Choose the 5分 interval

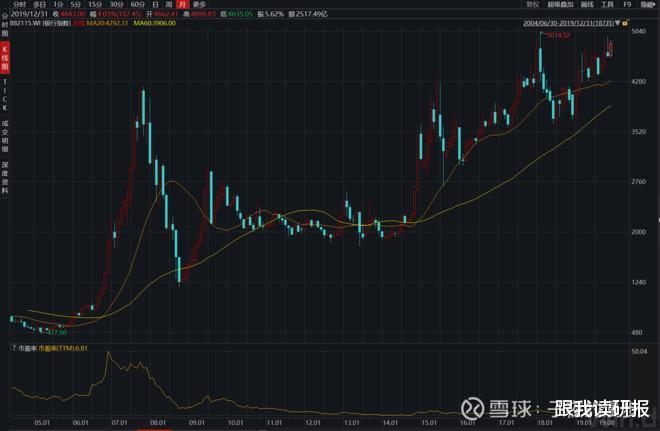[76, 5]
